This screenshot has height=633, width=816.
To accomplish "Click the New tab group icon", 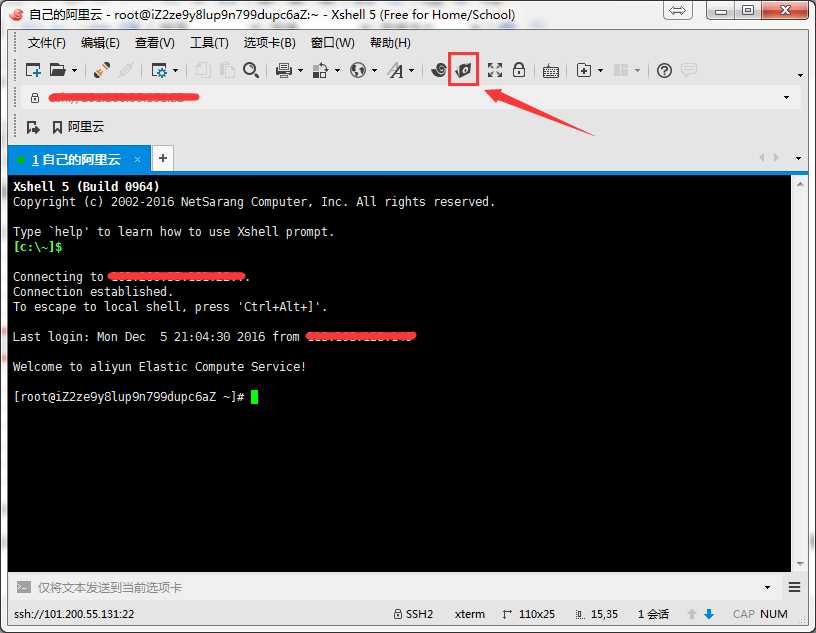I will click(x=584, y=70).
